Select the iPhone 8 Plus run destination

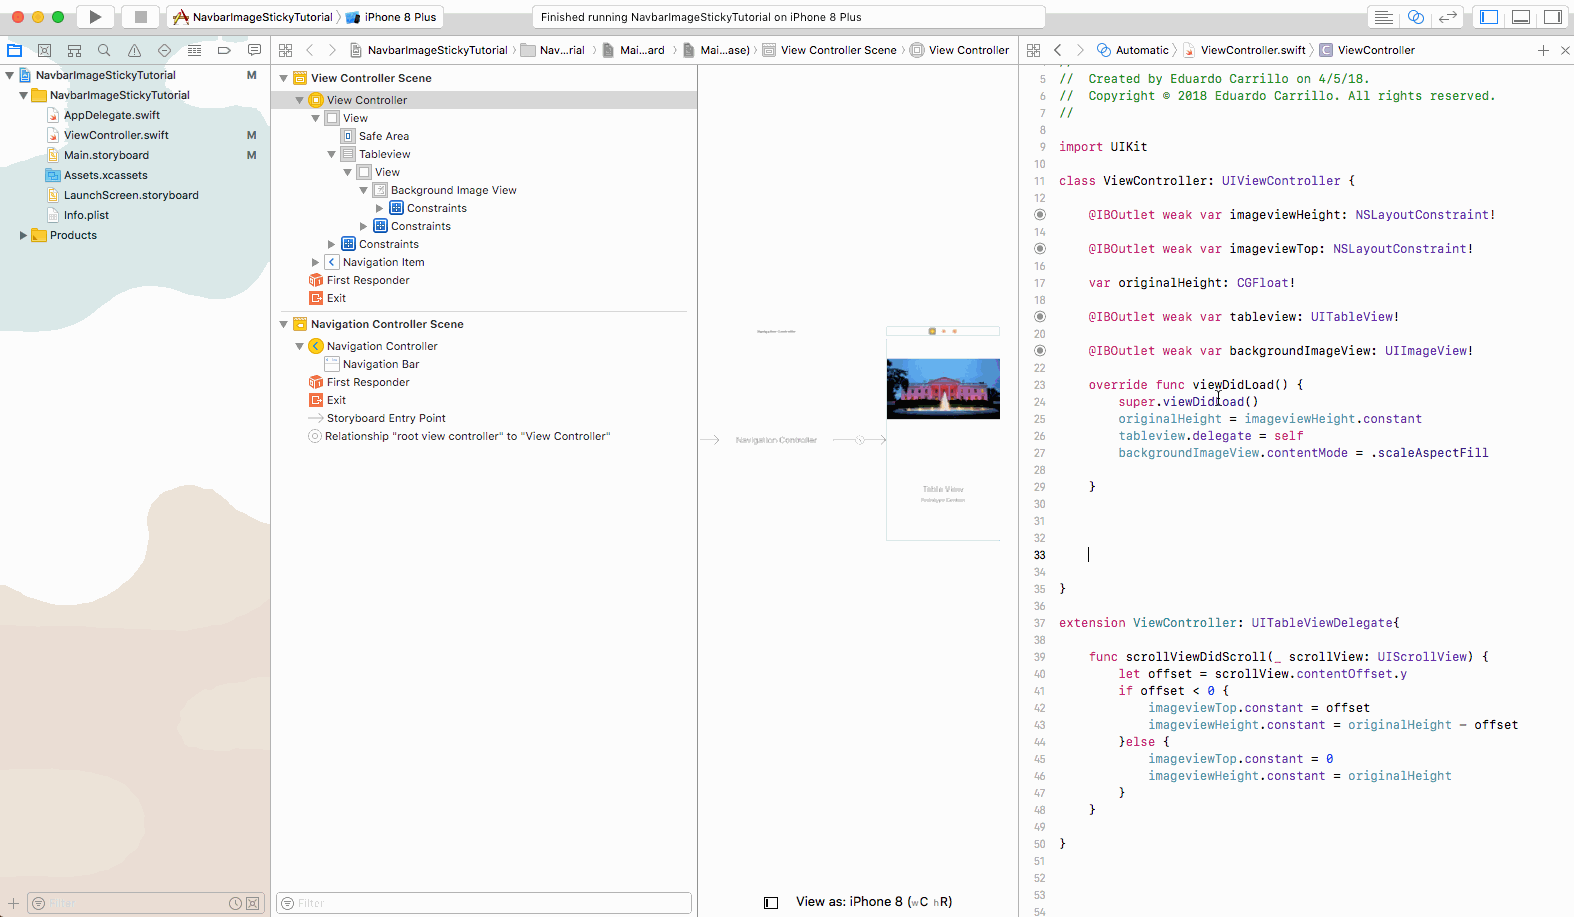pyautogui.click(x=391, y=17)
